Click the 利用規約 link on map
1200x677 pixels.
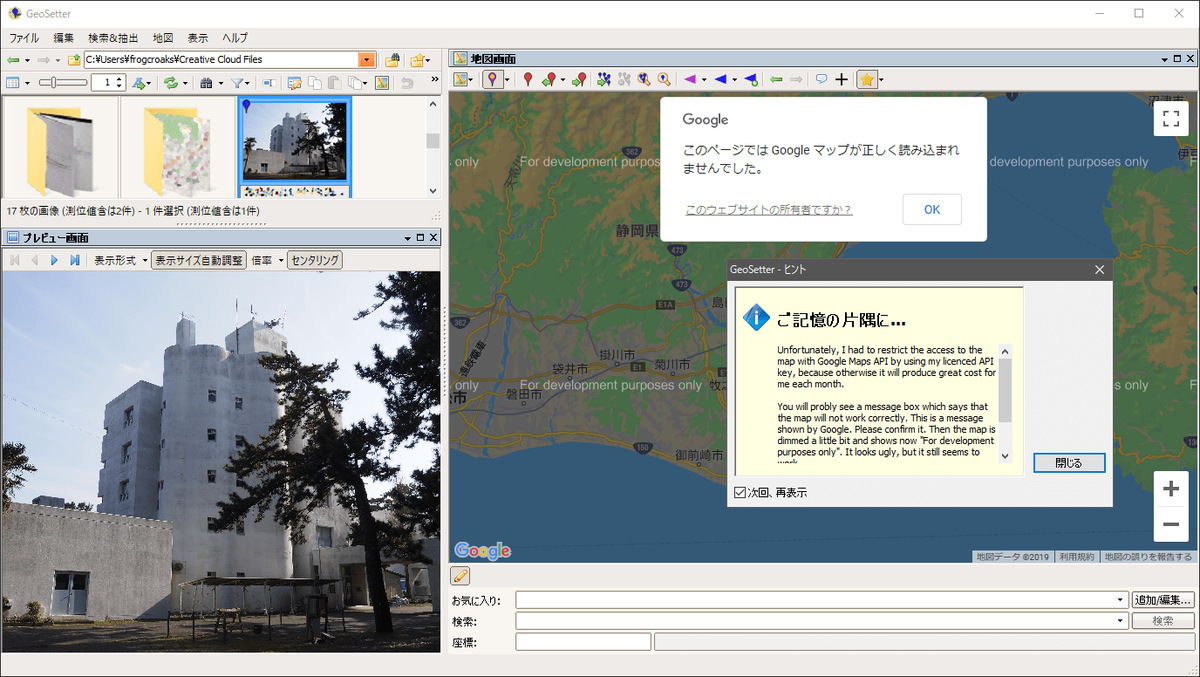(1077, 557)
